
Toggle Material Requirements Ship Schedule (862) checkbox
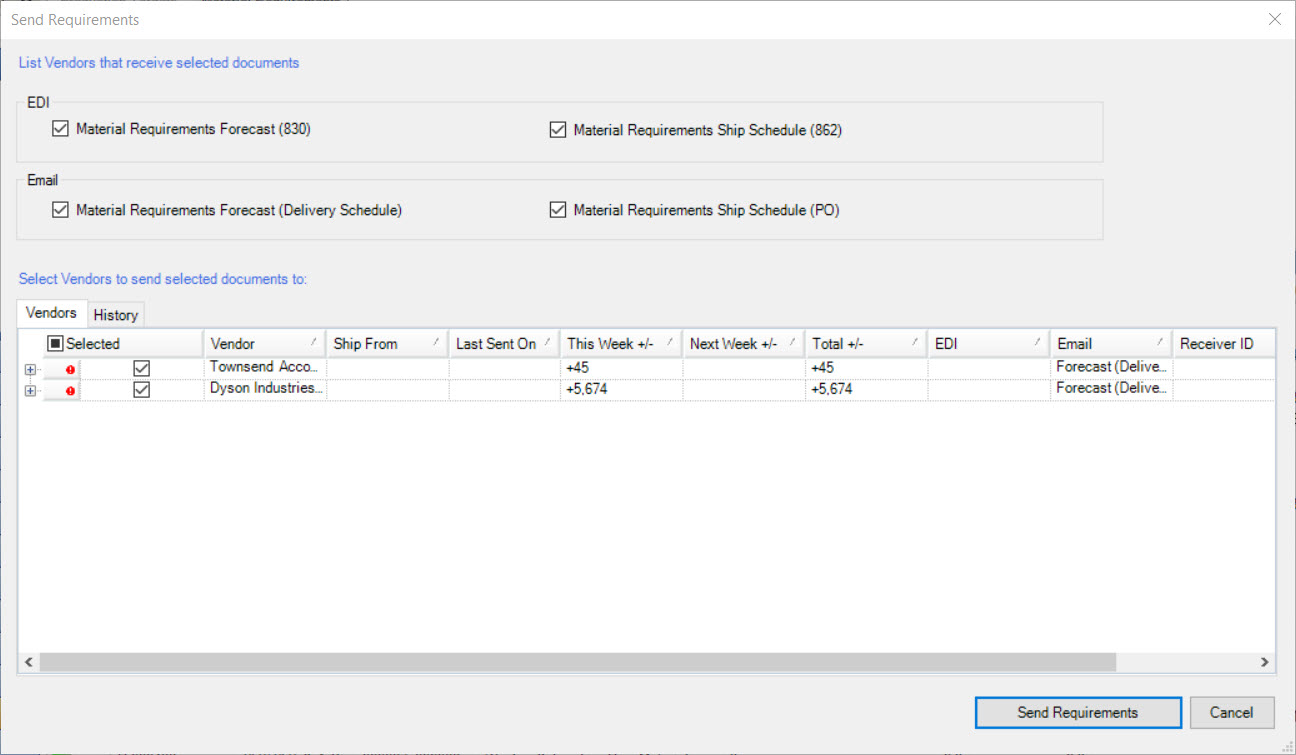558,130
